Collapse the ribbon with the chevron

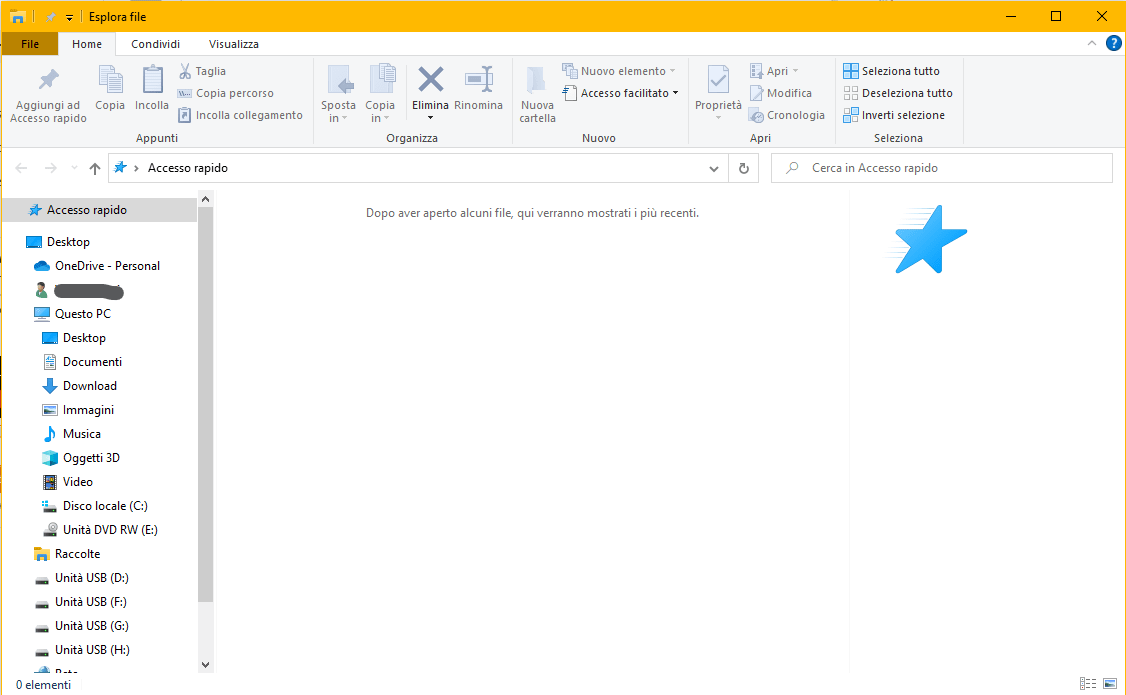click(1092, 43)
